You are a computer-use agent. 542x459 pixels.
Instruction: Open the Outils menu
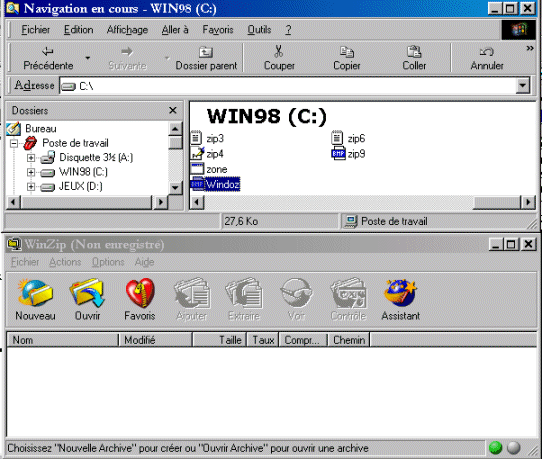coord(259,30)
